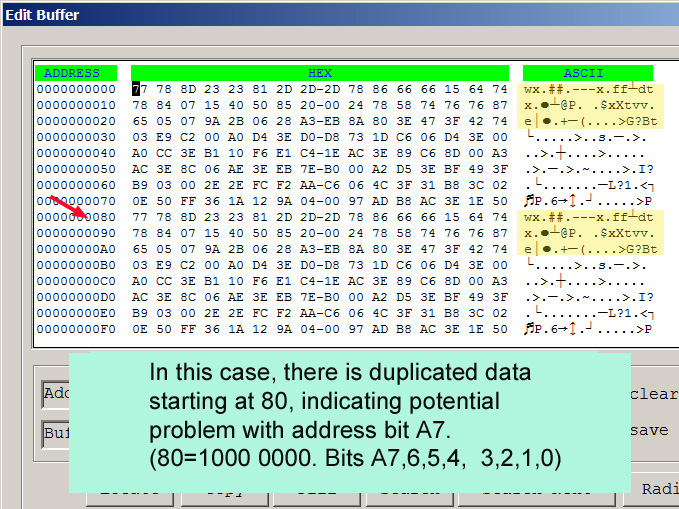Click address 0000000060 in the address column

tap(76, 185)
